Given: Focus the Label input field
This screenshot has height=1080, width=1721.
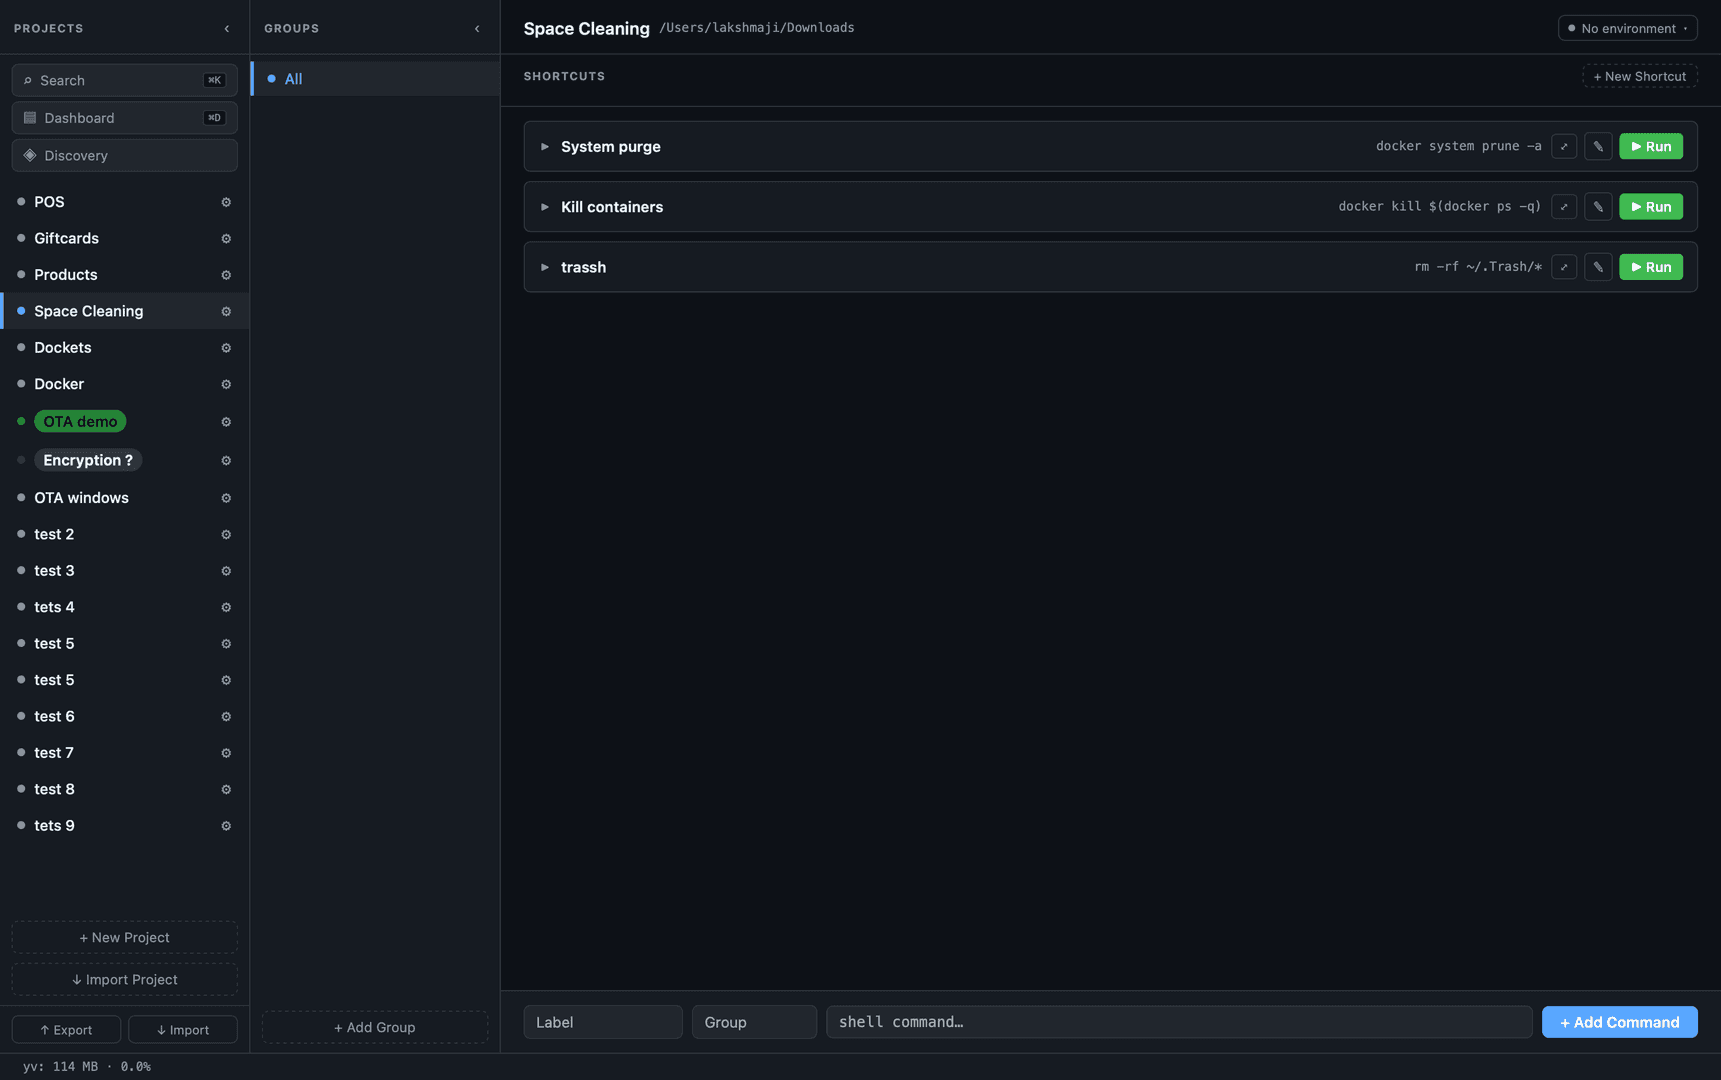Looking at the screenshot, I should coord(603,1022).
